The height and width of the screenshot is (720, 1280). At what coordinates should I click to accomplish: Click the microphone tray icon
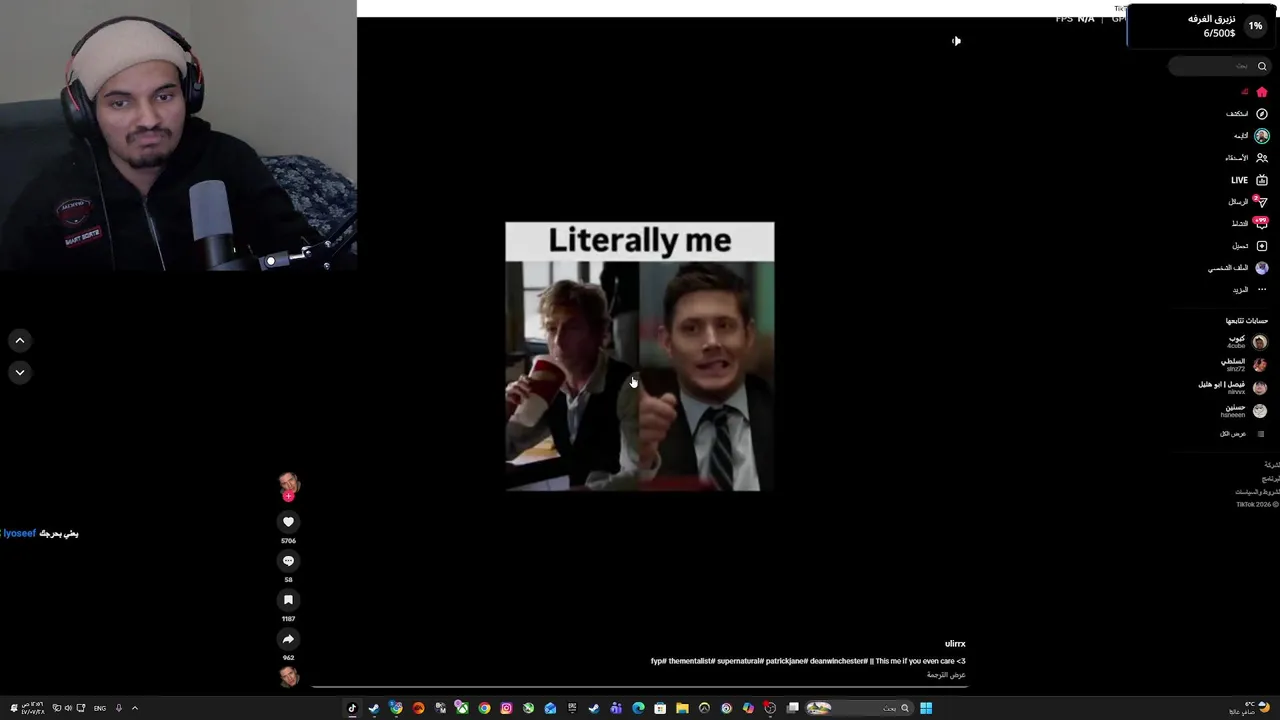[x=118, y=708]
